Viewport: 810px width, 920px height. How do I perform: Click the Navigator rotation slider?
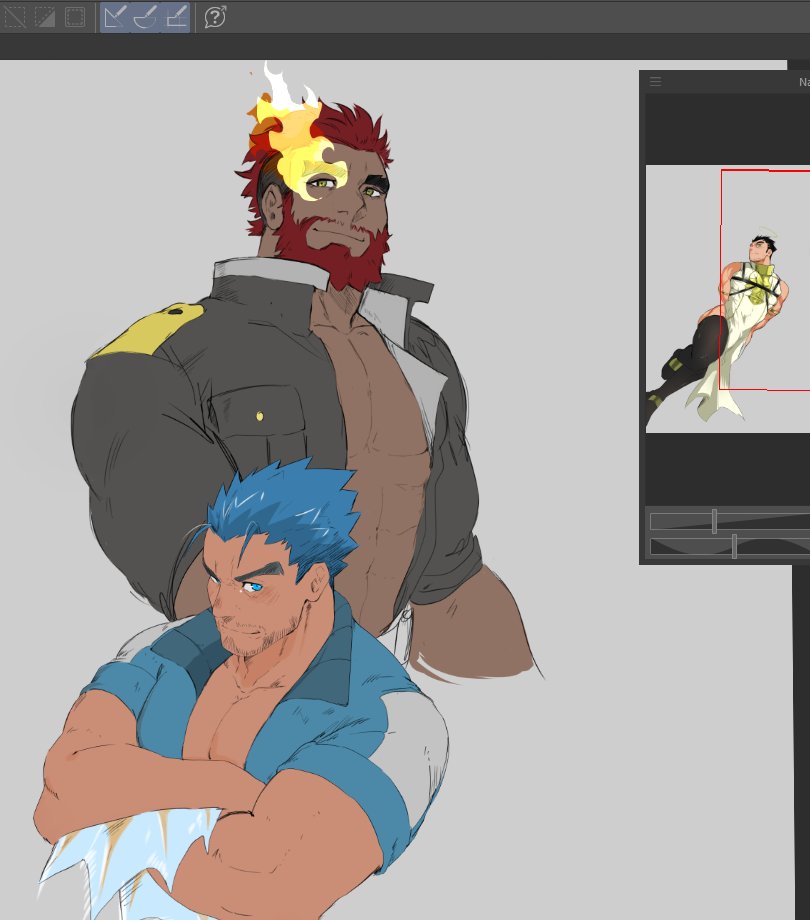[x=730, y=547]
